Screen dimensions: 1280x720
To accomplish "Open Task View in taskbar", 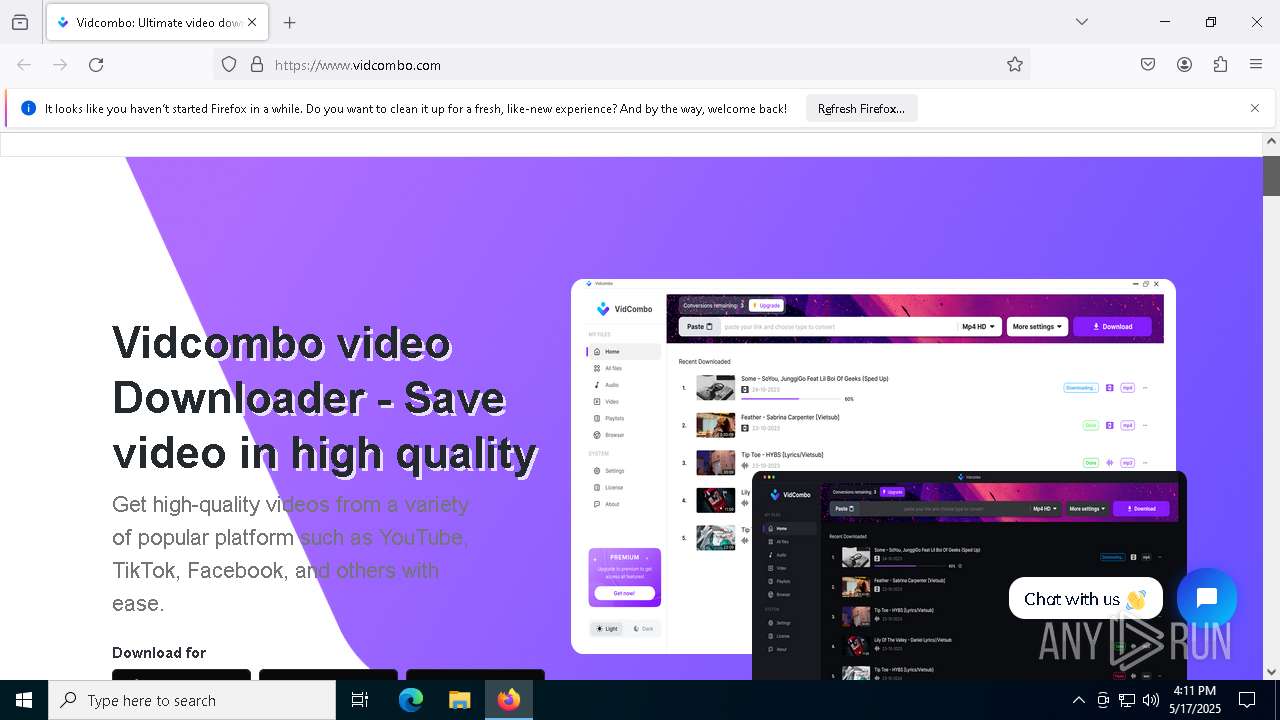I will [x=360, y=700].
